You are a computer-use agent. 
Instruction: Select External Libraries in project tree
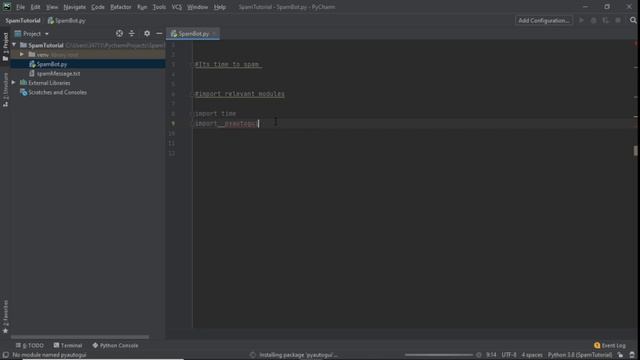pos(49,83)
